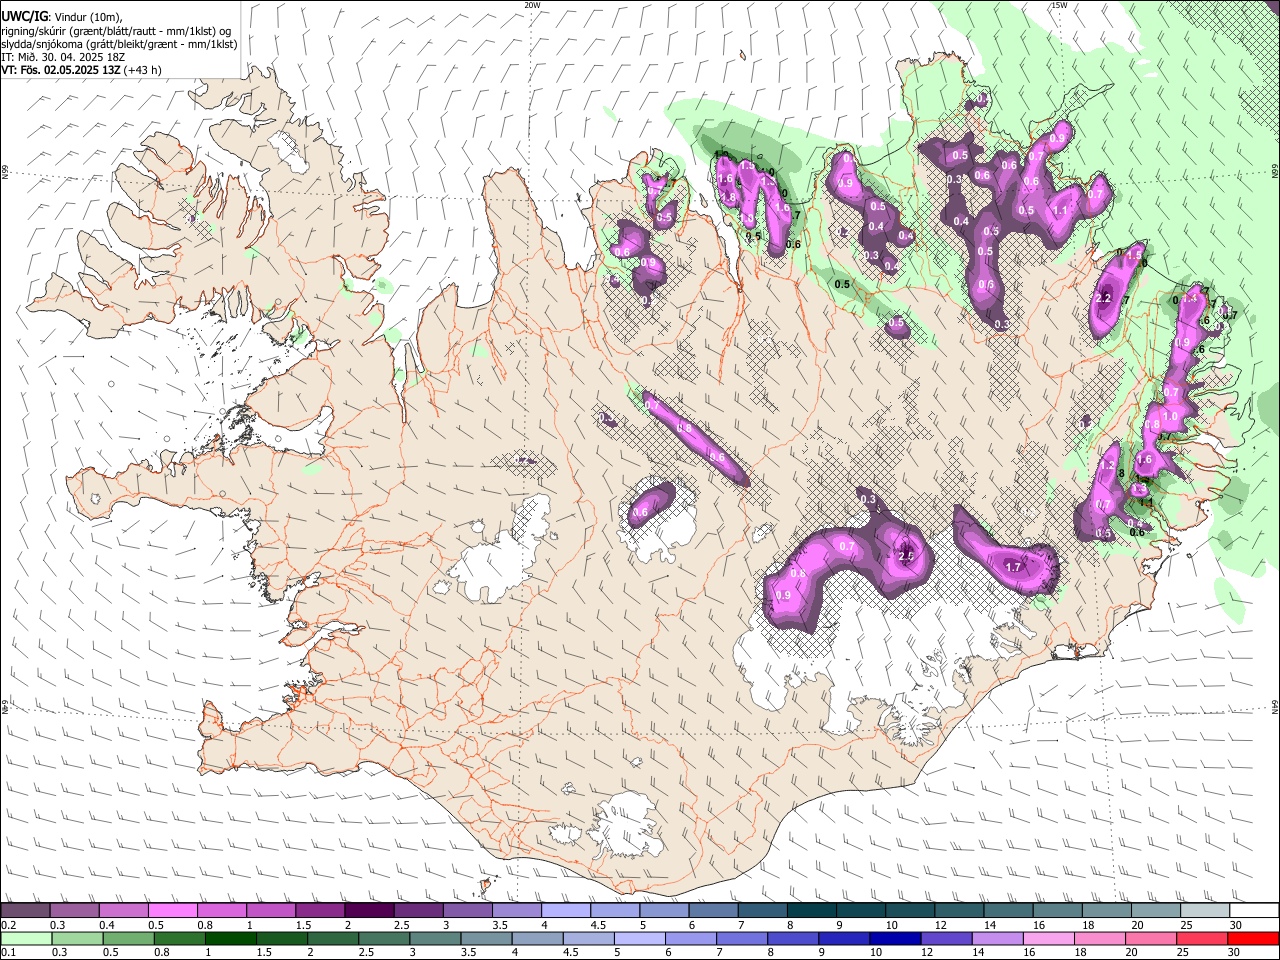Pick the bright pink snow swatch between 0.5 and 0.8
Viewport: 1280px width, 960px height.
tap(173, 910)
